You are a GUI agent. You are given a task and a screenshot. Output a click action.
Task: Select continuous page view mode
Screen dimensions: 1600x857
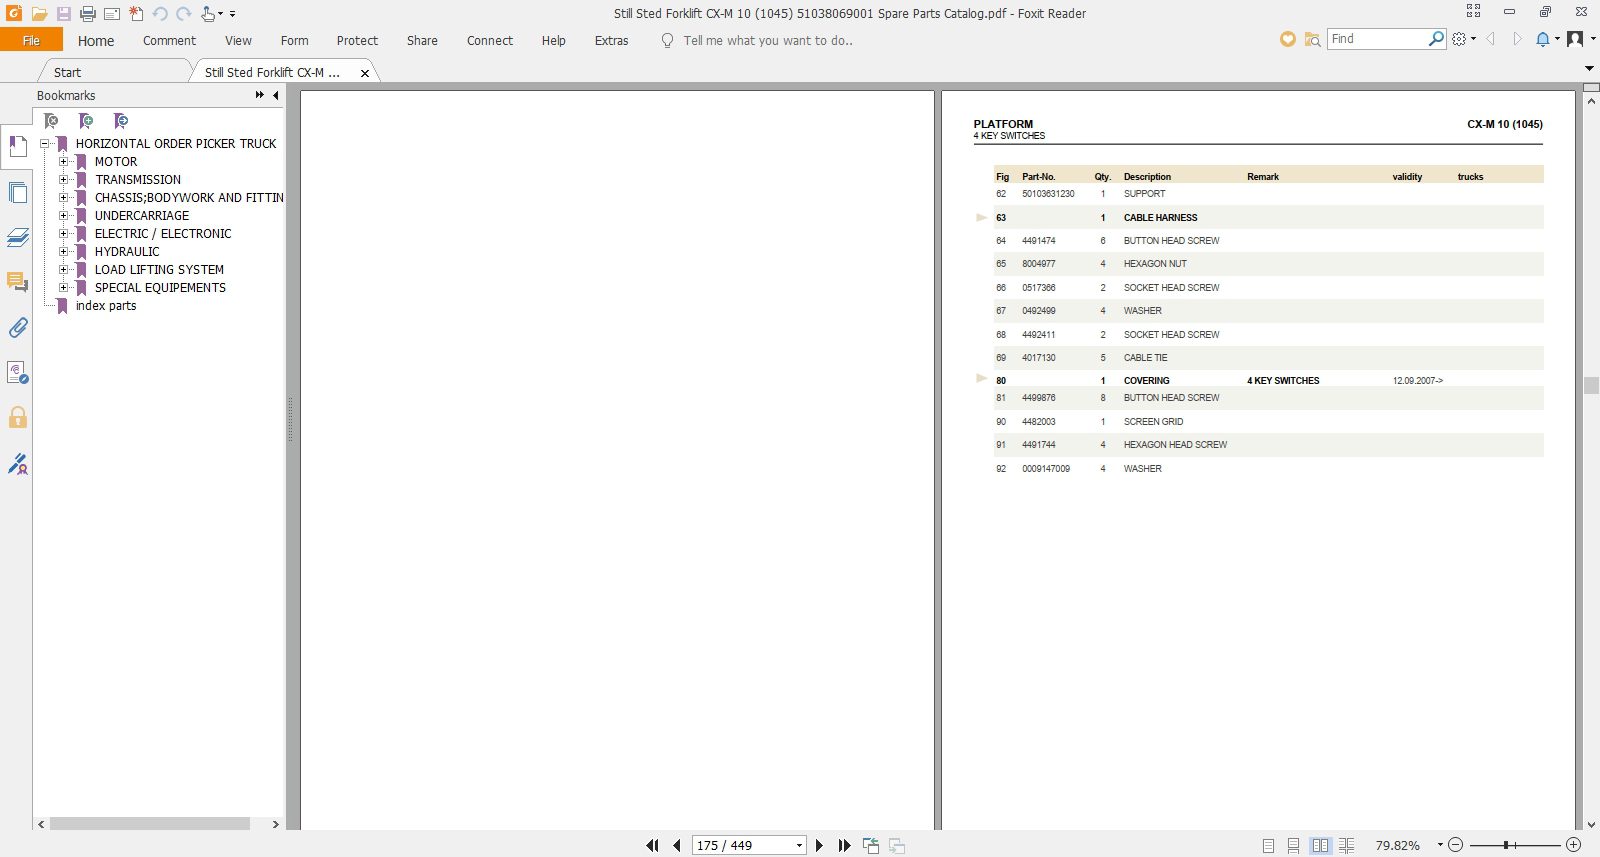pos(1294,845)
